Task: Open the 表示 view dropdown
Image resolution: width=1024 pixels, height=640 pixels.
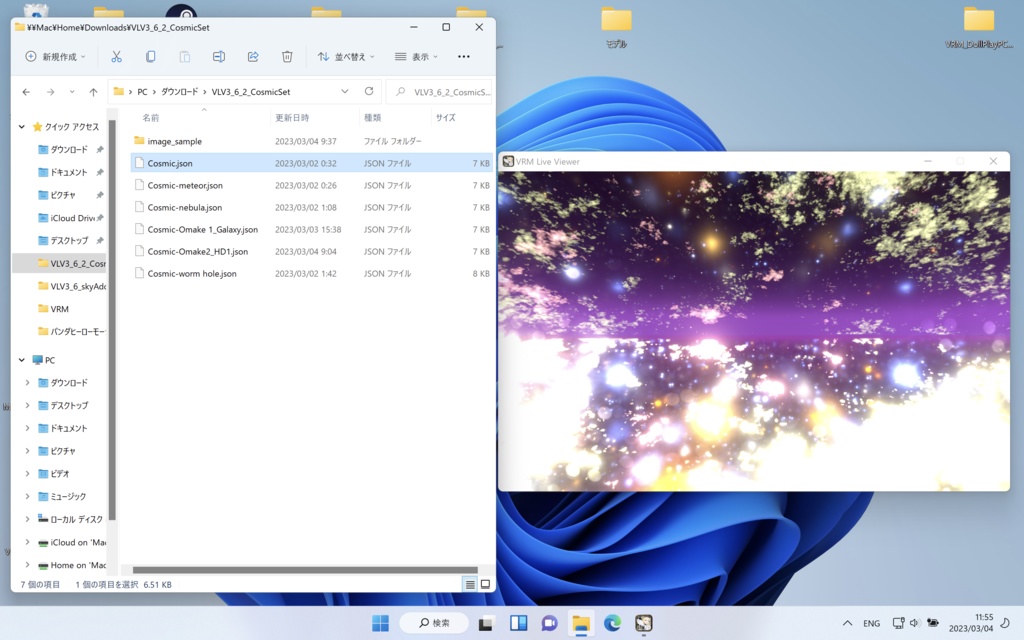Action: tap(416, 57)
